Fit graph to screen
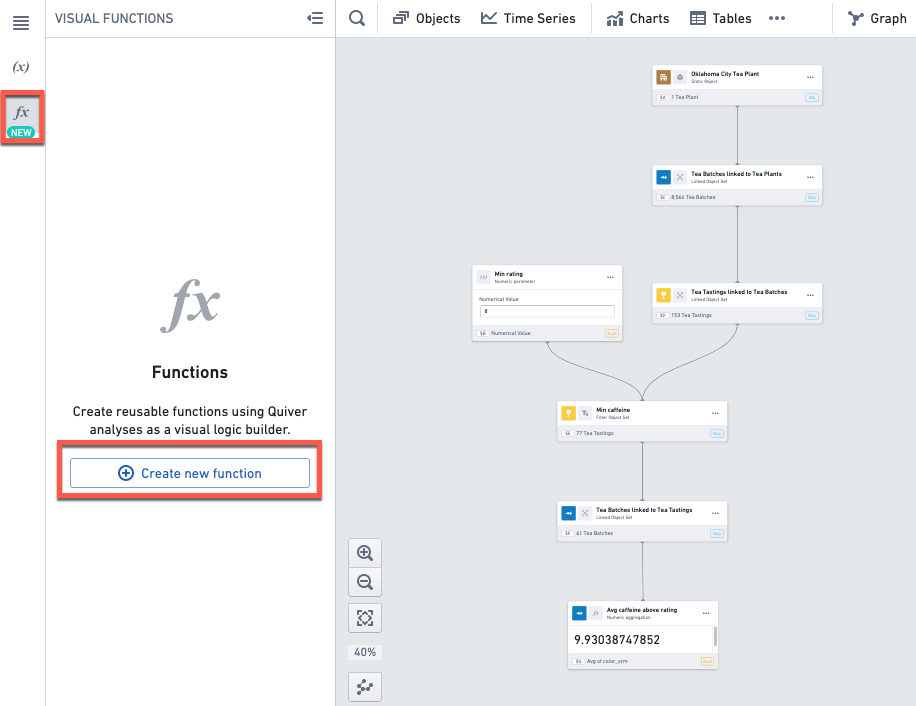This screenshot has width=916, height=706. (x=365, y=618)
